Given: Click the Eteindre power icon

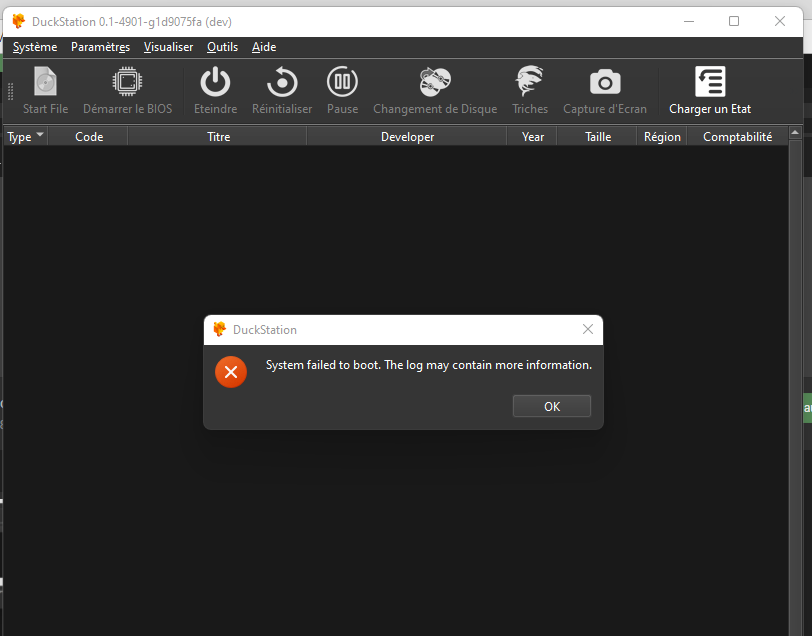Looking at the screenshot, I should point(215,81).
